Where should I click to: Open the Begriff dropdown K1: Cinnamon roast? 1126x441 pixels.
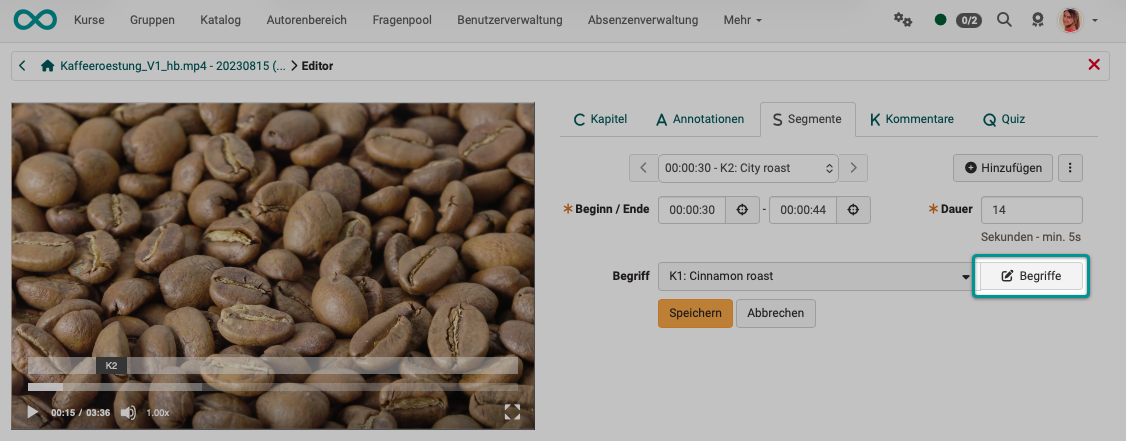point(815,276)
